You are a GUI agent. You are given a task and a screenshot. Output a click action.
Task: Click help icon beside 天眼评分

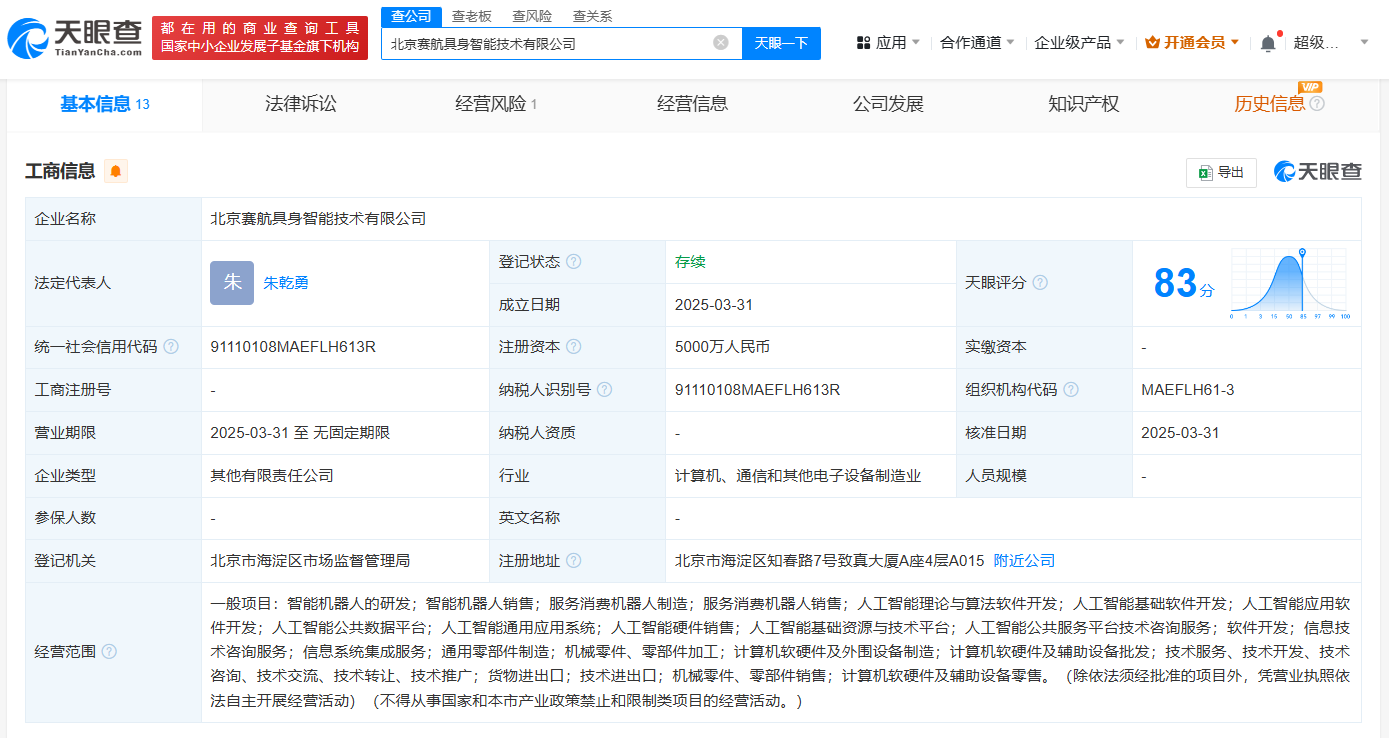click(x=1040, y=283)
